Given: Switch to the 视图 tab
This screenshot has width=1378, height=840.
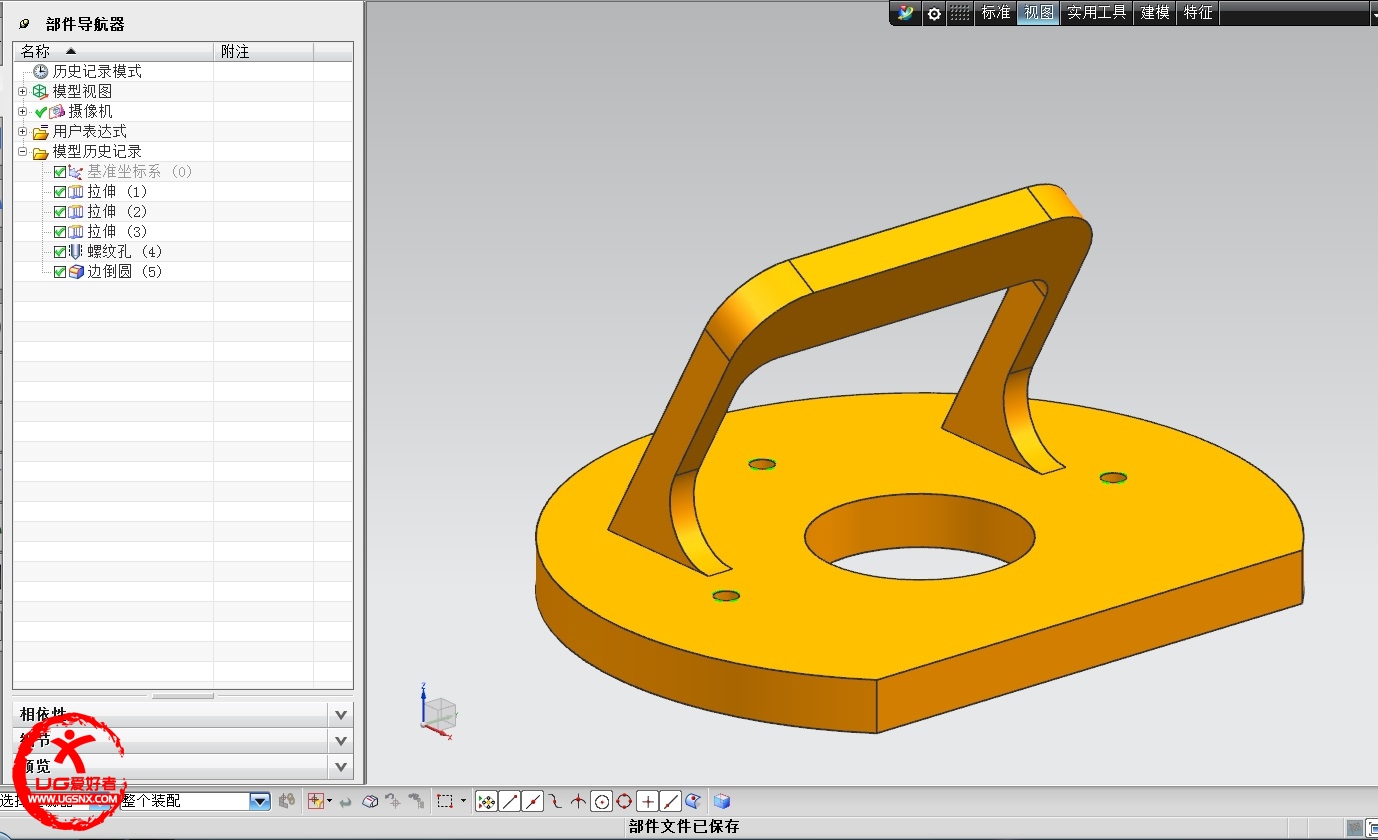Looking at the screenshot, I should [x=1039, y=13].
